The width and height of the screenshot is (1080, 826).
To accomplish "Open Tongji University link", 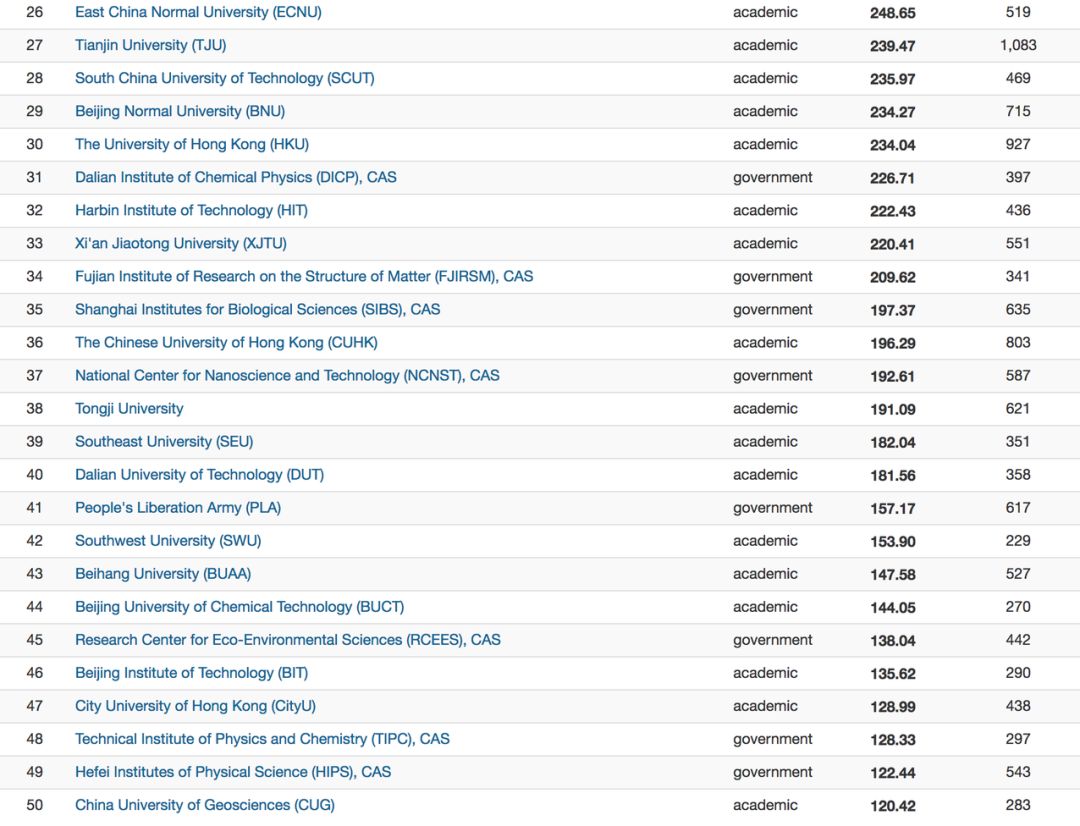I will 129,409.
